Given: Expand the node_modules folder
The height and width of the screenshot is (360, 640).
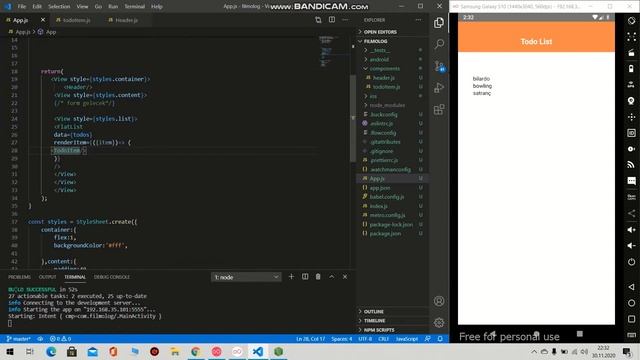Looking at the screenshot, I should pos(393,105).
